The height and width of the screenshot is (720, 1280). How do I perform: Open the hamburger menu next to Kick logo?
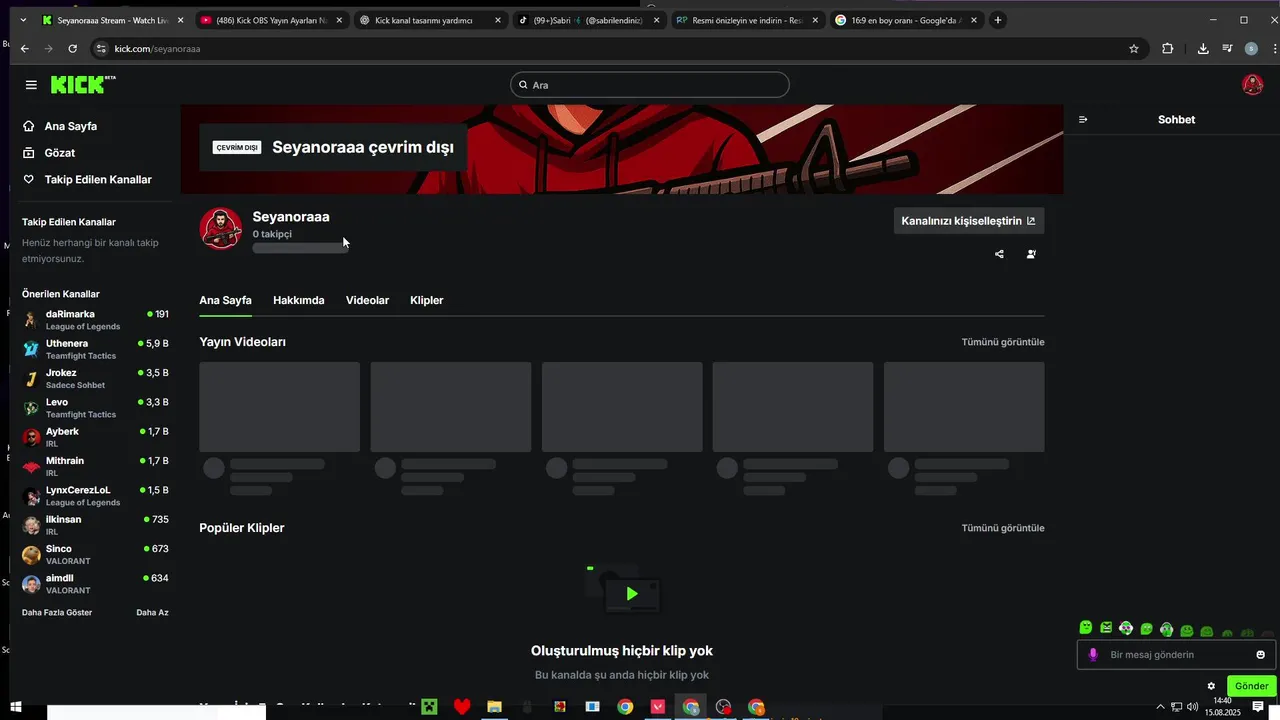coord(31,85)
